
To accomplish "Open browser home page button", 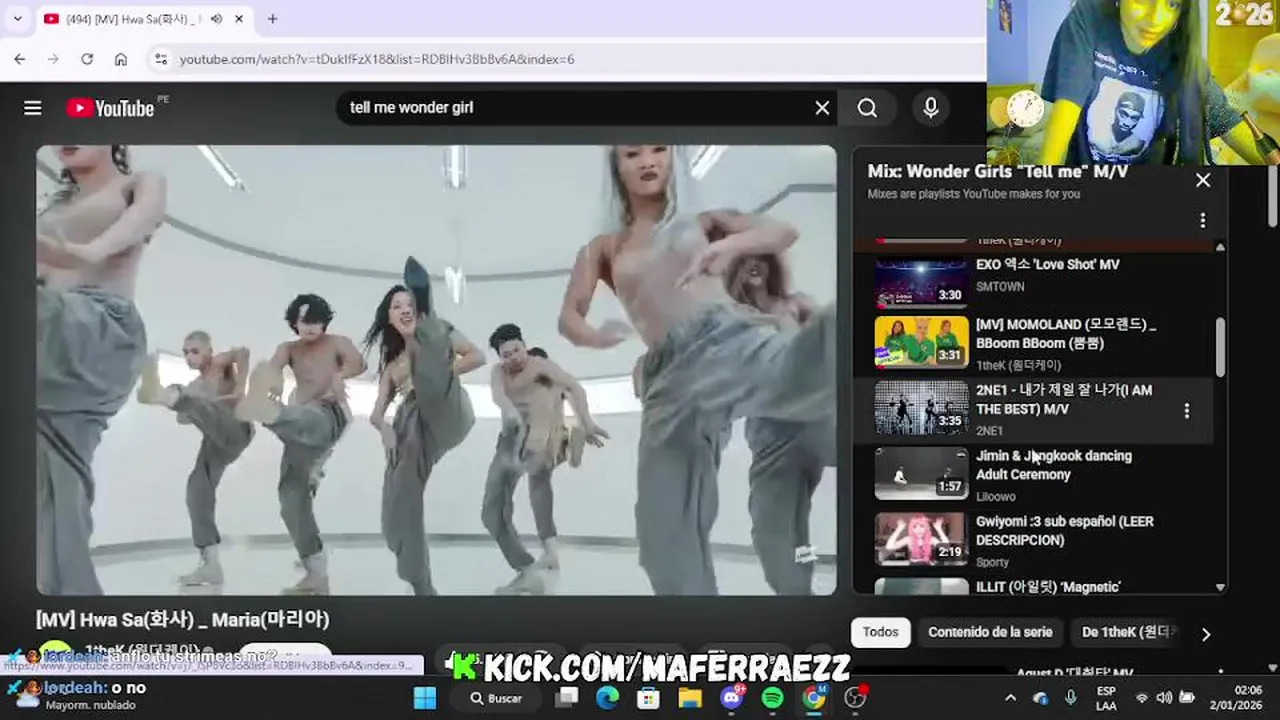I will pyautogui.click(x=121, y=59).
